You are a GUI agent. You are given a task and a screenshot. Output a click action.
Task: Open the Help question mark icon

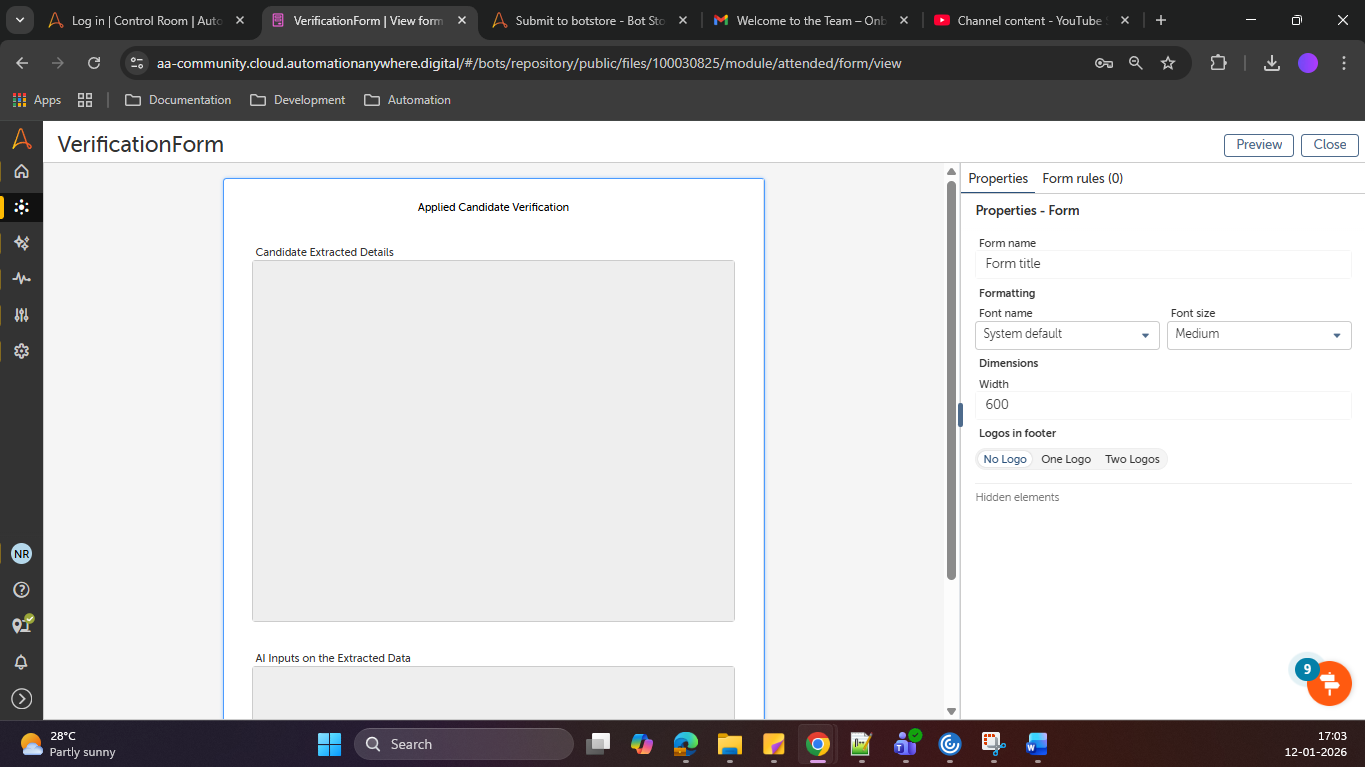pyautogui.click(x=21, y=590)
